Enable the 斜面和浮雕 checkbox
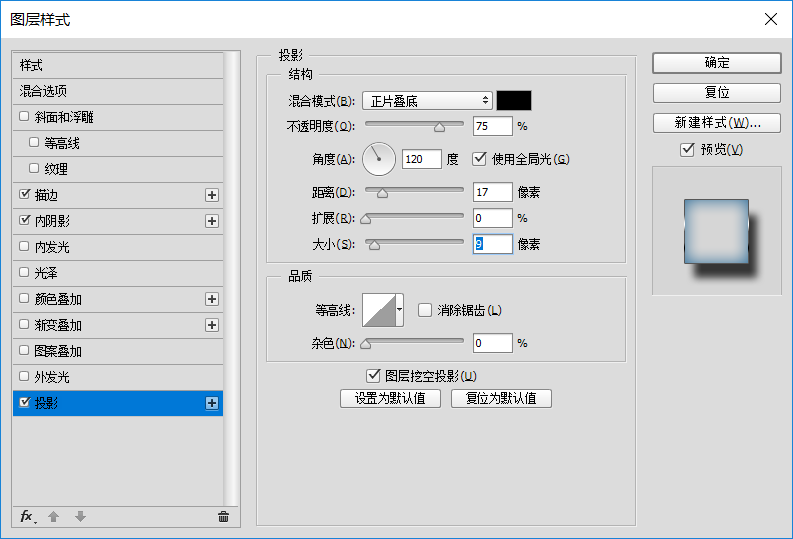Image resolution: width=793 pixels, height=539 pixels. tap(24, 116)
